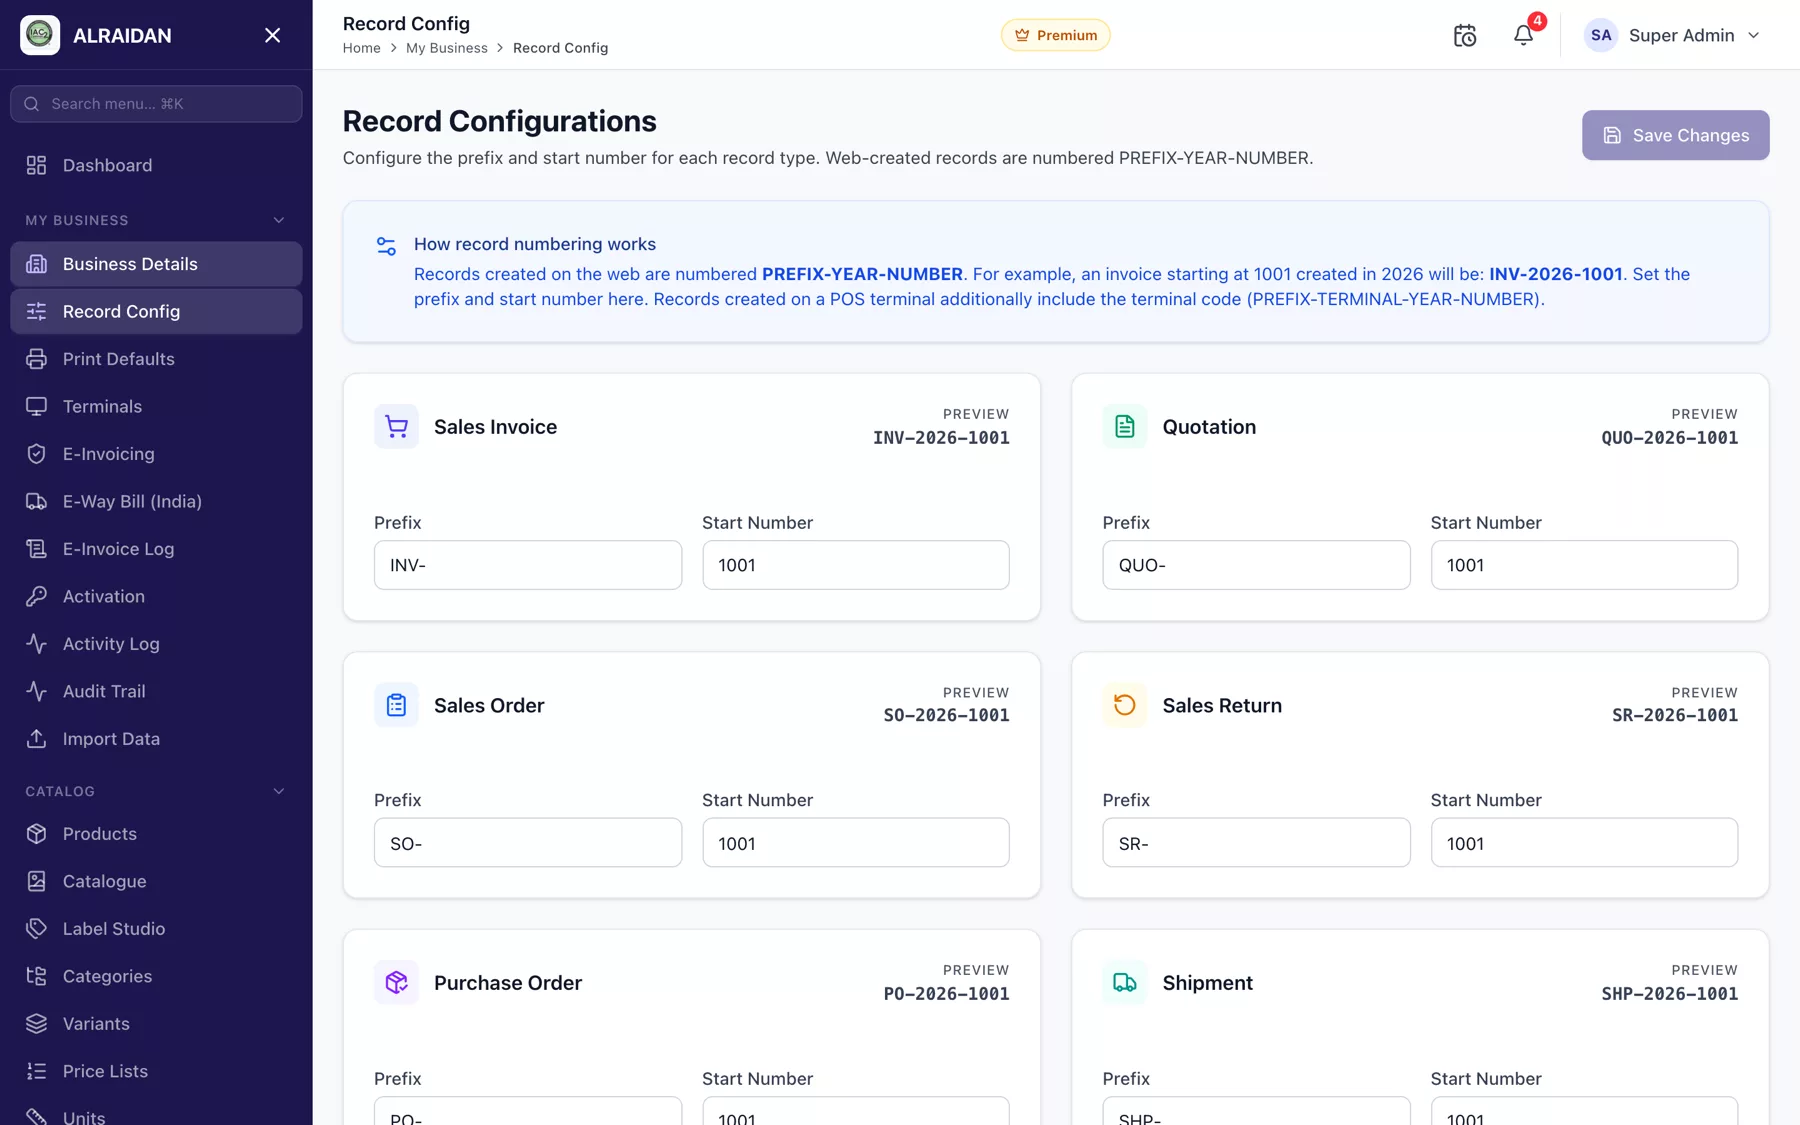Click the Shipment truck icon
1800x1125 pixels.
pos(1125,983)
